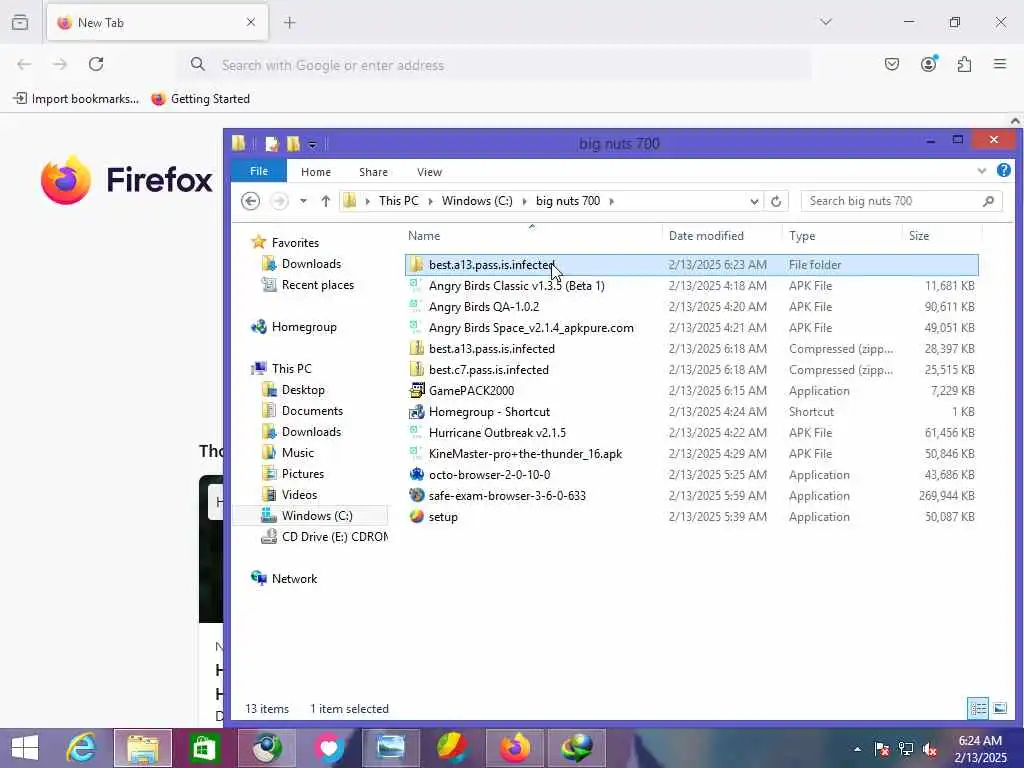Screen dimensions: 1024x768
Task: Open Import bookmarks link in bookmarks bar
Action: (76, 99)
